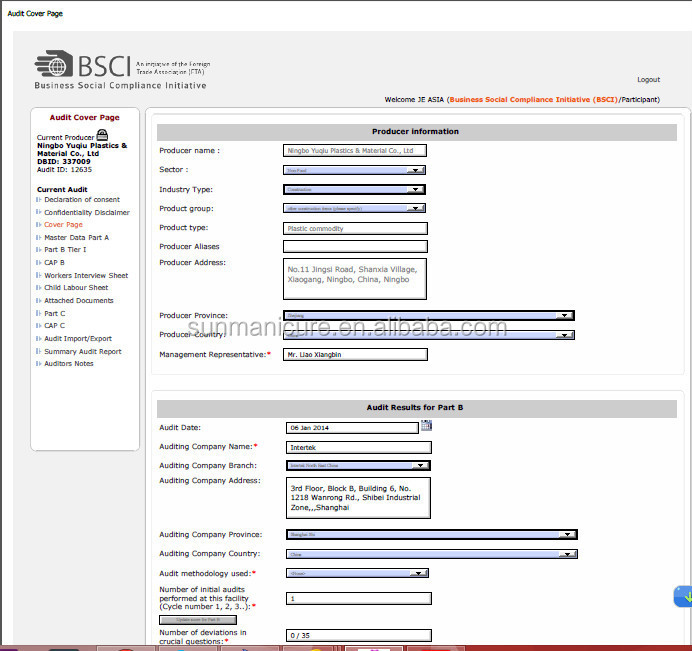The height and width of the screenshot is (651, 692).
Task: Click the Producer Address text area
Action: pos(355,279)
